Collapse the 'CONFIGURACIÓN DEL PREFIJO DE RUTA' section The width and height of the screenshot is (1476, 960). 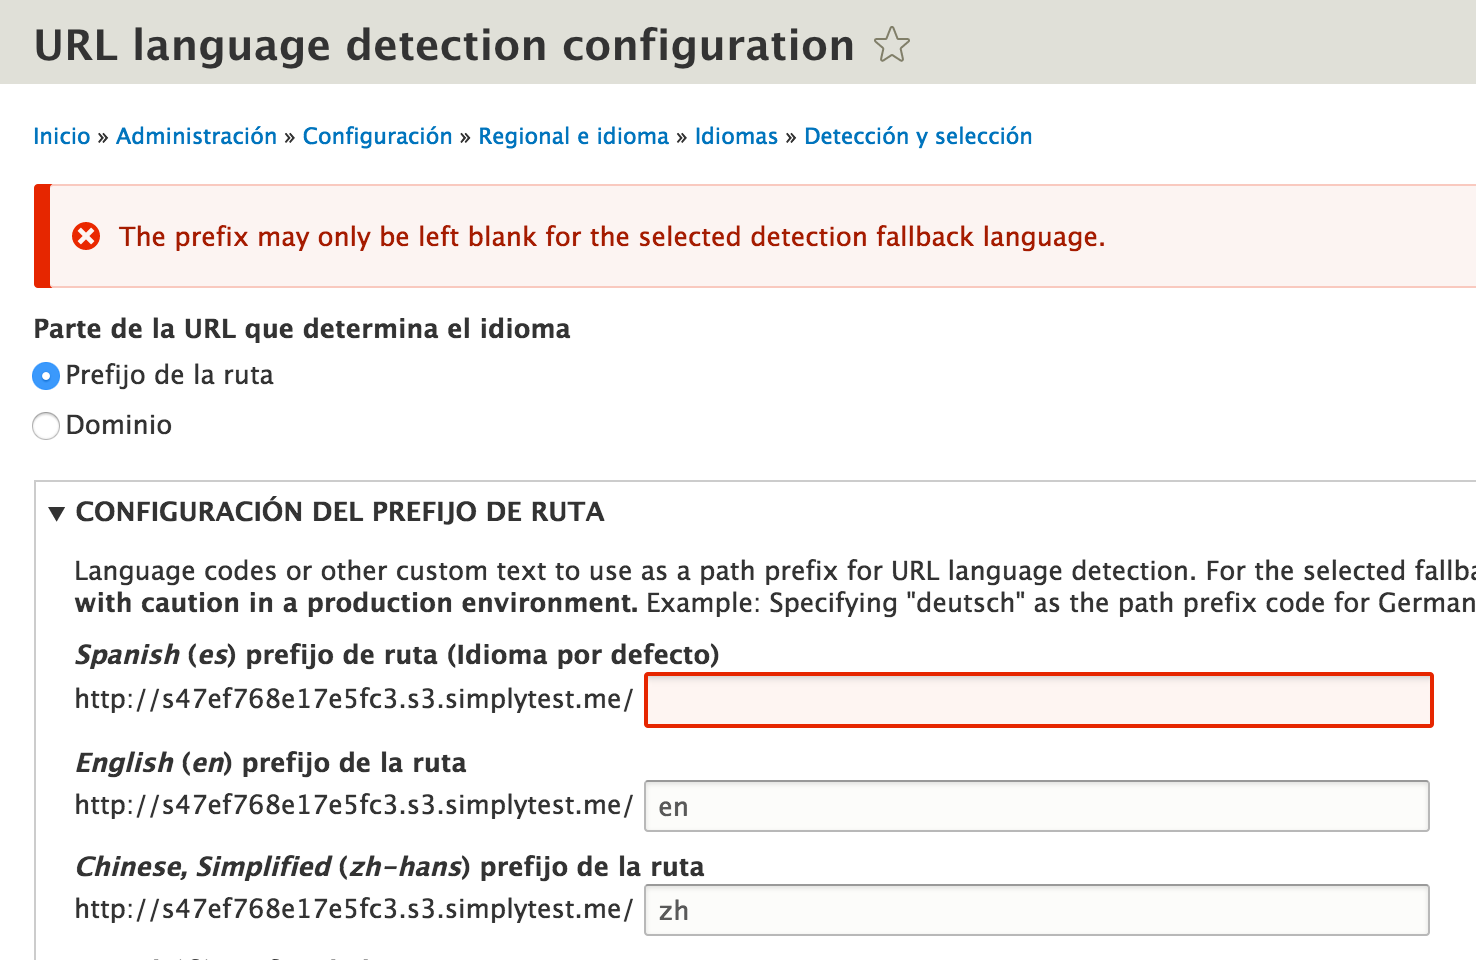tap(340, 511)
